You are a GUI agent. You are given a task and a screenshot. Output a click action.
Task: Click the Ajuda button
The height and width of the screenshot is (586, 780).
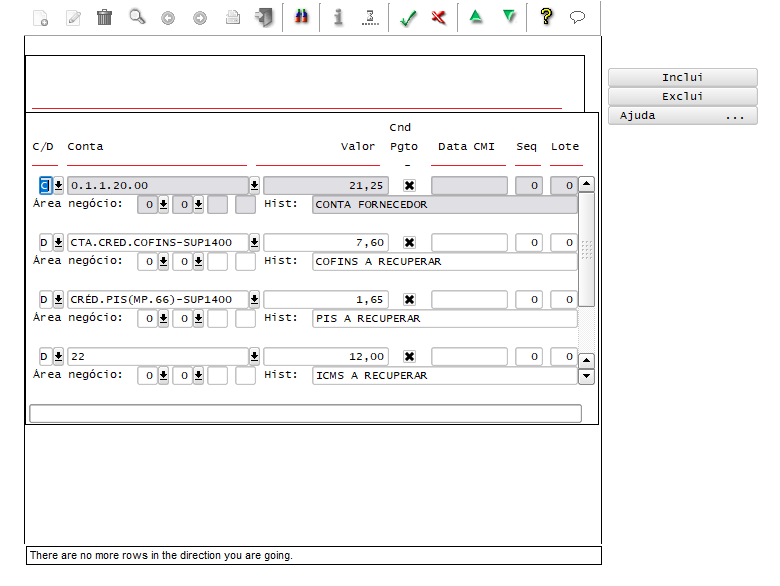point(682,115)
